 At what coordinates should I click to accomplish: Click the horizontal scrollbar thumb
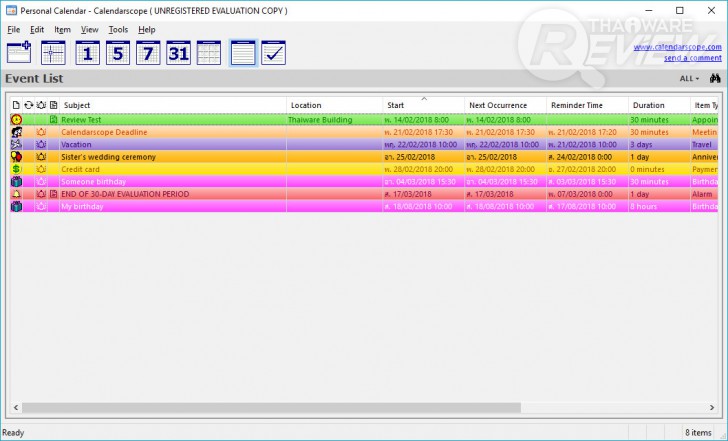coord(272,408)
